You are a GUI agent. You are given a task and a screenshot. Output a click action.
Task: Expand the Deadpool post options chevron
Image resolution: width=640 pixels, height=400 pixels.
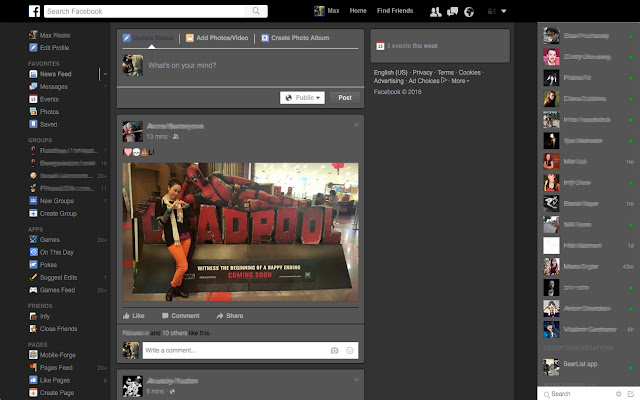[x=356, y=125]
